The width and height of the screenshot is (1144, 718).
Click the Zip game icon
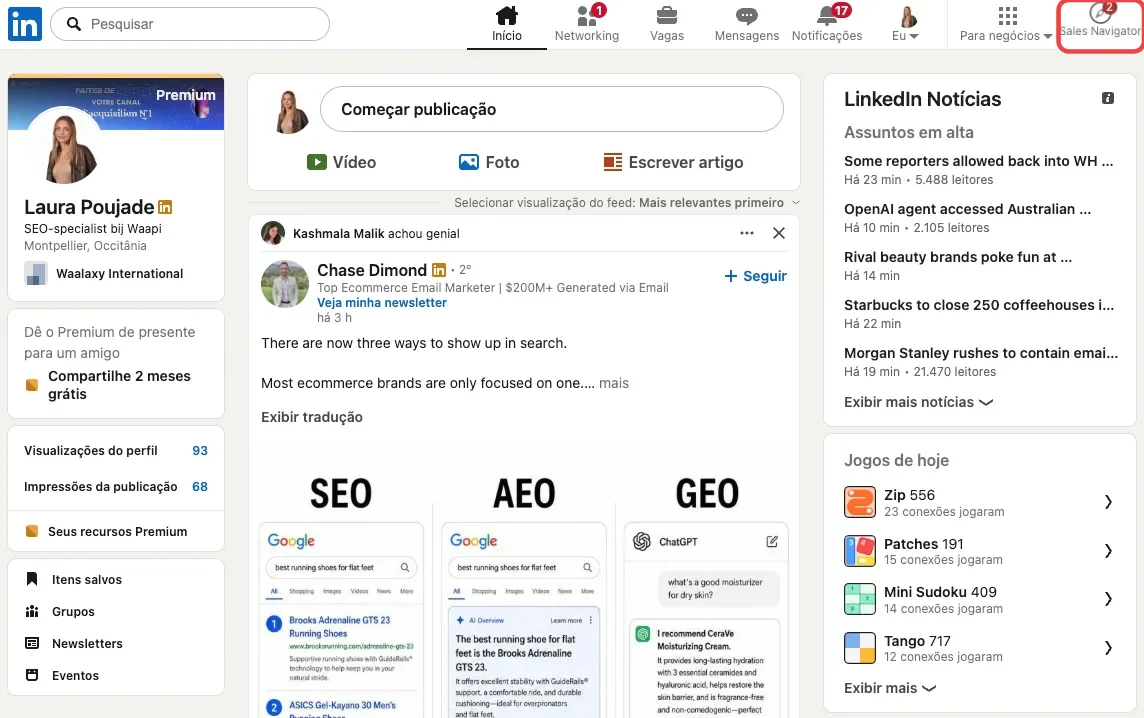point(859,502)
